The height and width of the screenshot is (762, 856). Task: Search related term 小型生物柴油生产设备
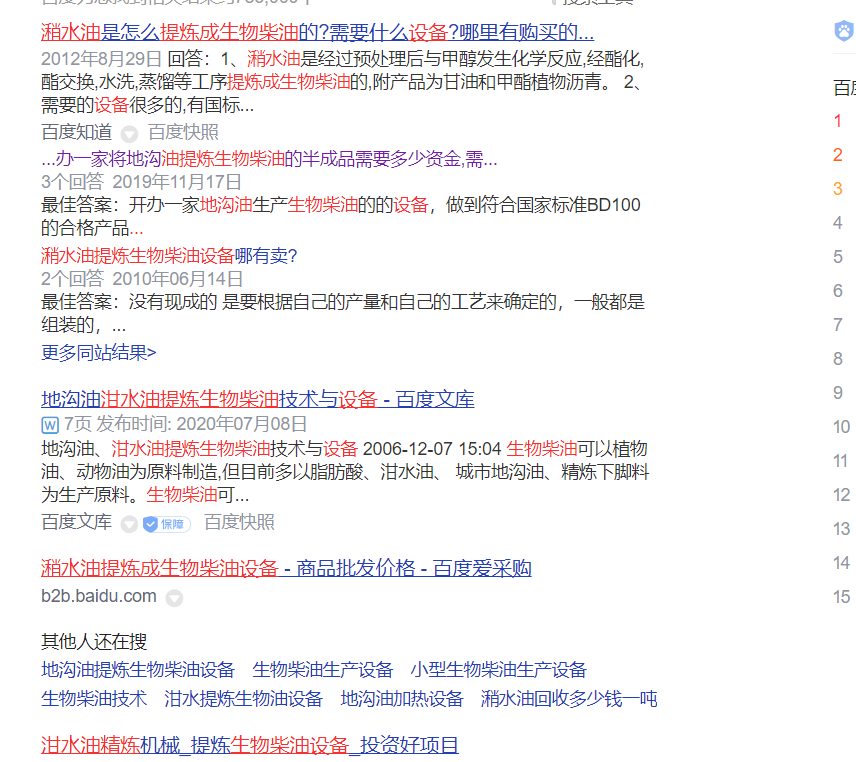coord(502,669)
